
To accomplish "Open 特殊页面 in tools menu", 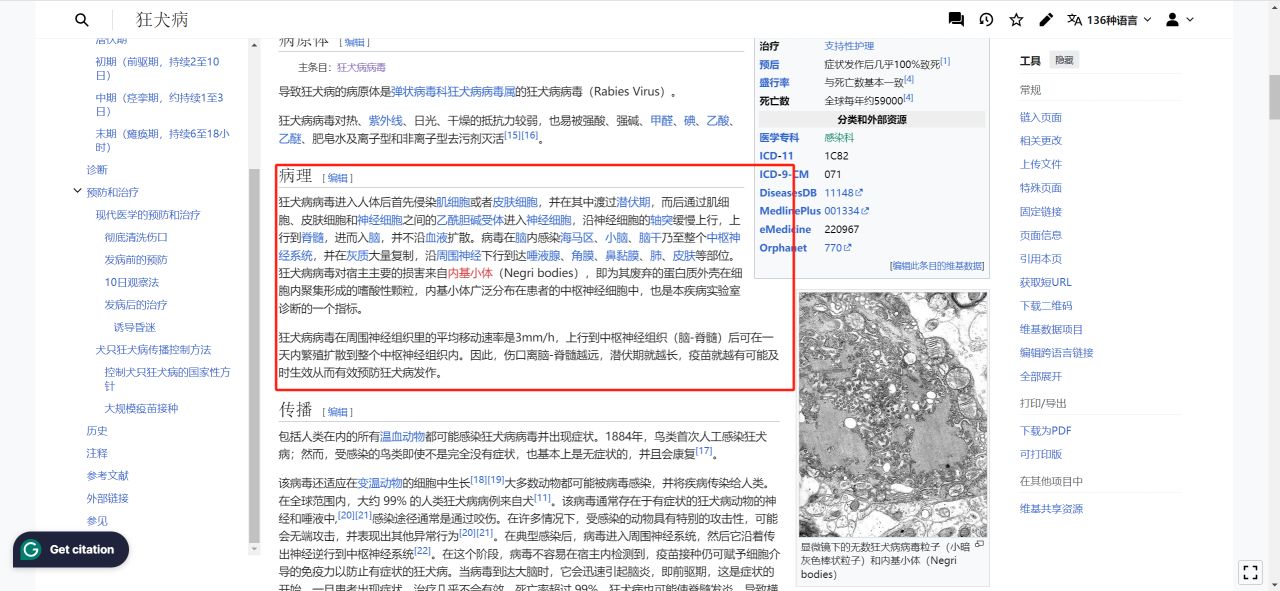I will point(1041,188).
